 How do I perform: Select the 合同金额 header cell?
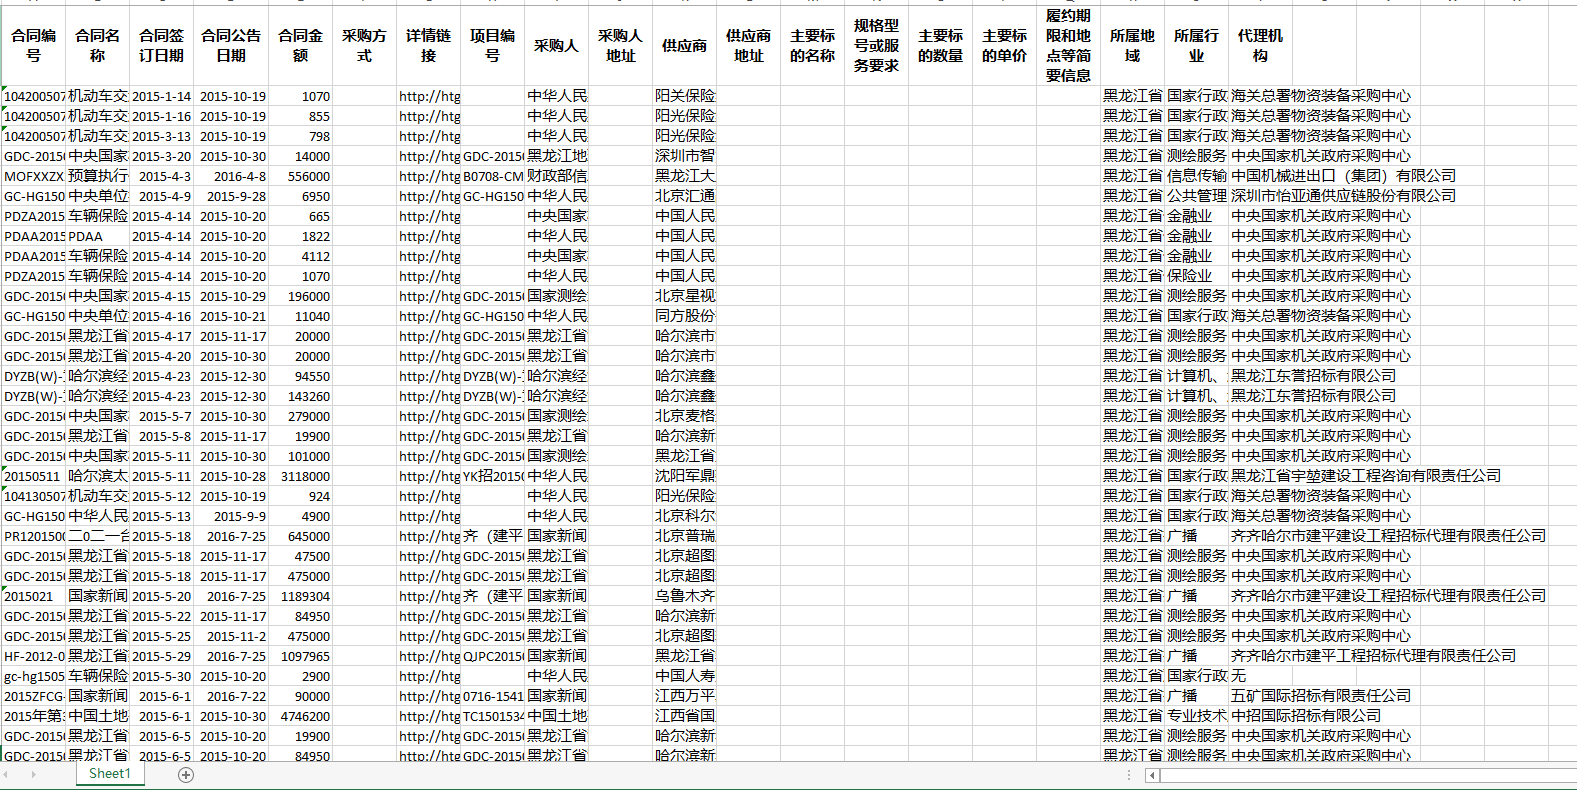click(300, 46)
